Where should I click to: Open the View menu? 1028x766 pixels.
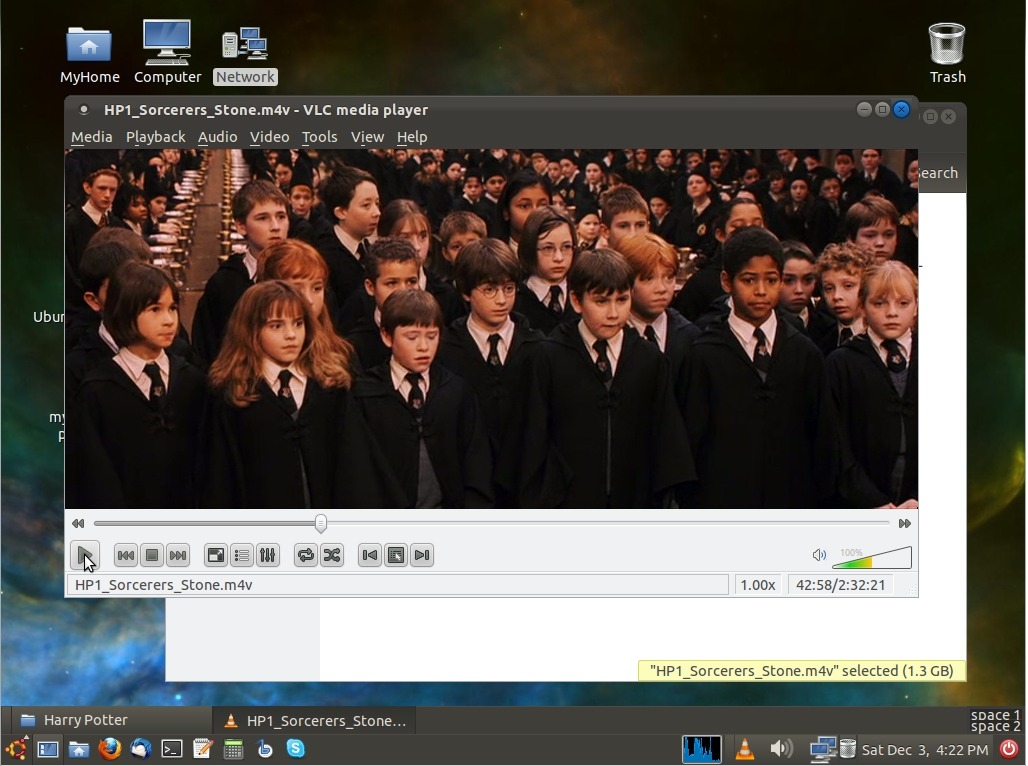367,137
